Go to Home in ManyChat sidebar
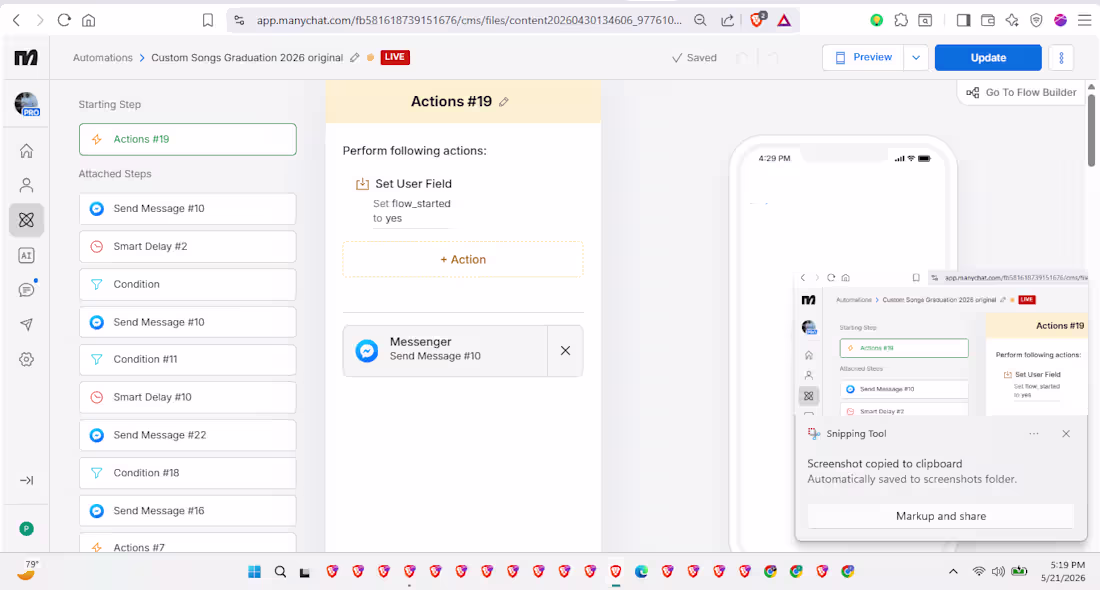 (x=26, y=151)
